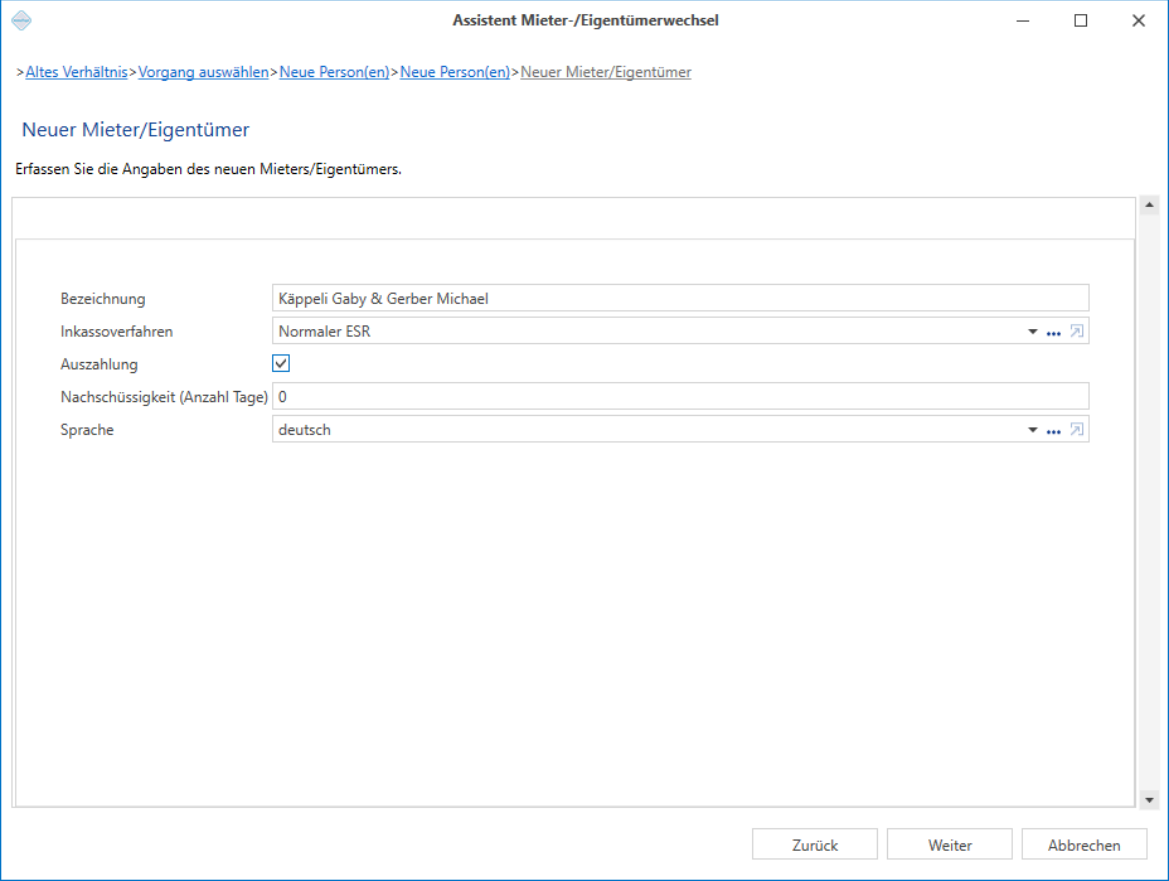This screenshot has width=1169, height=881.
Task: Open the Inkassoverfahren three-dots lookup
Action: [1053, 332]
